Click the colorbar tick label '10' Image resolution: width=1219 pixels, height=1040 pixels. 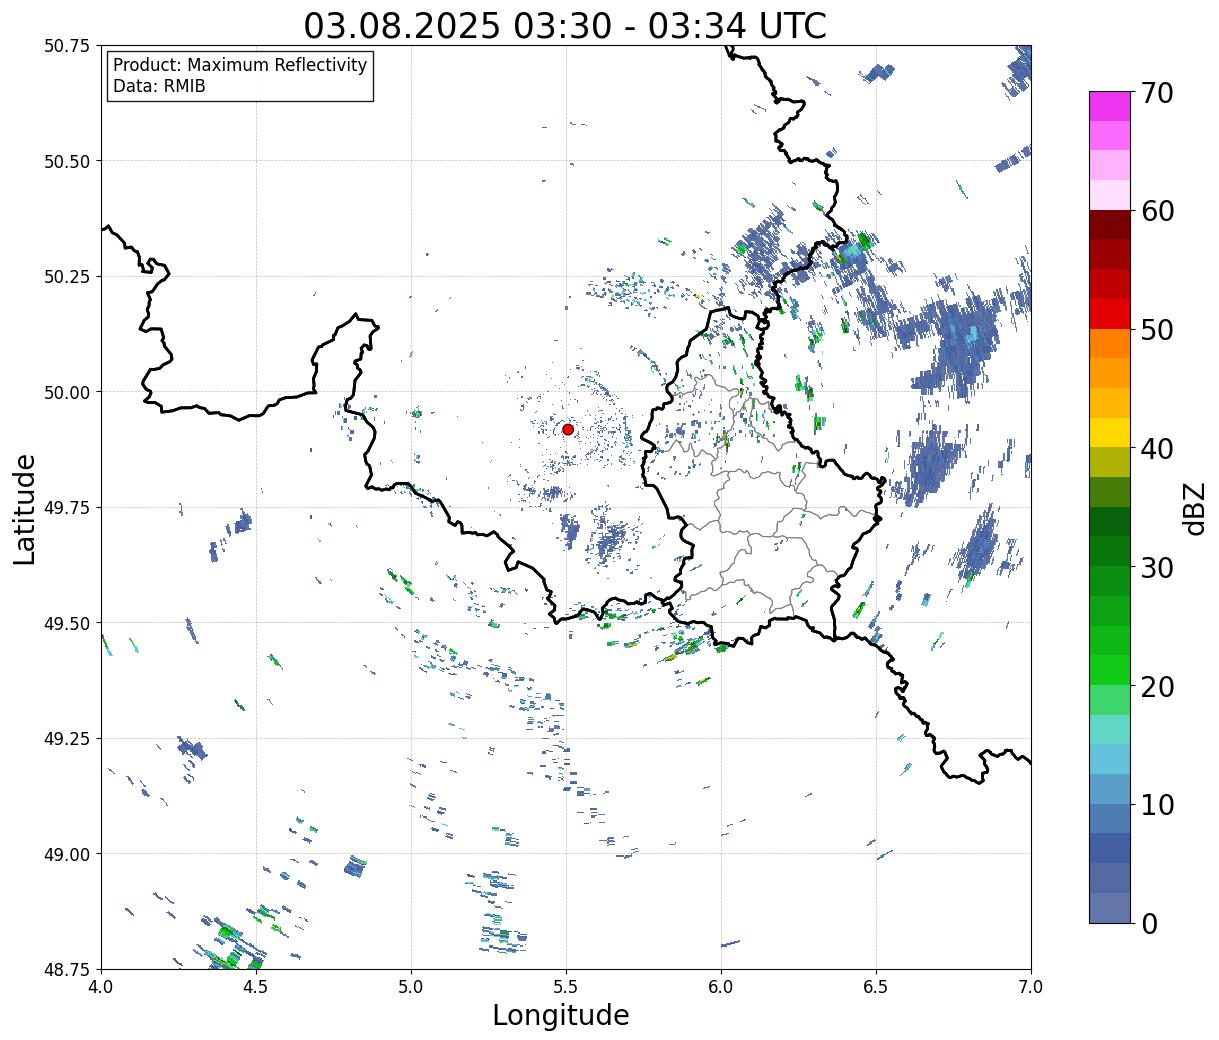pos(1157,805)
